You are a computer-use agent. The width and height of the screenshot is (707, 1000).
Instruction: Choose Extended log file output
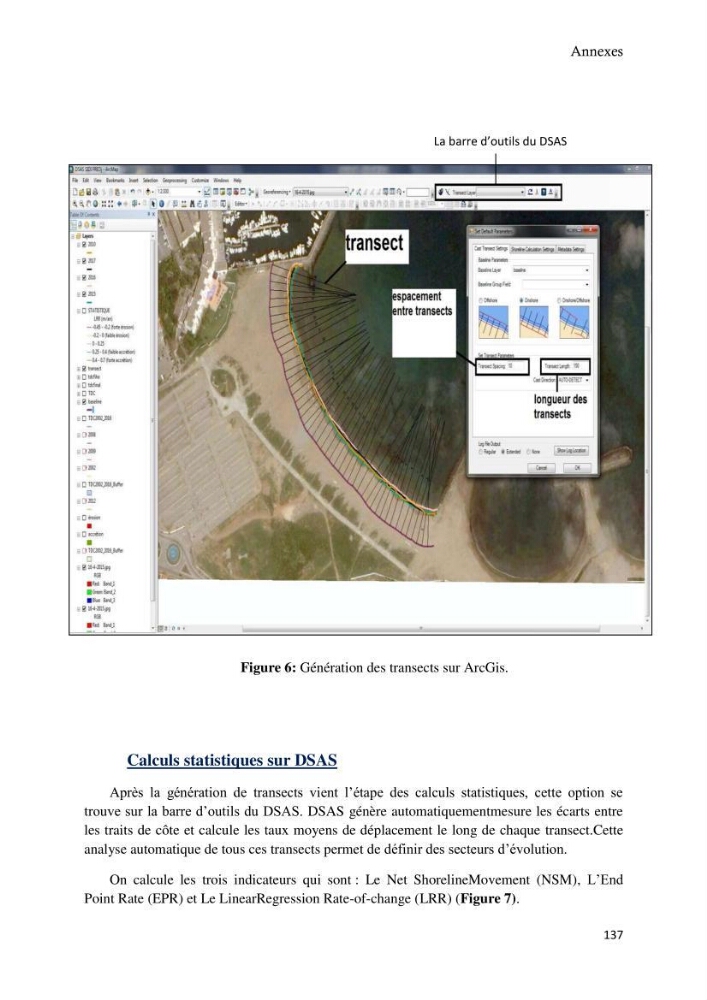[502, 452]
